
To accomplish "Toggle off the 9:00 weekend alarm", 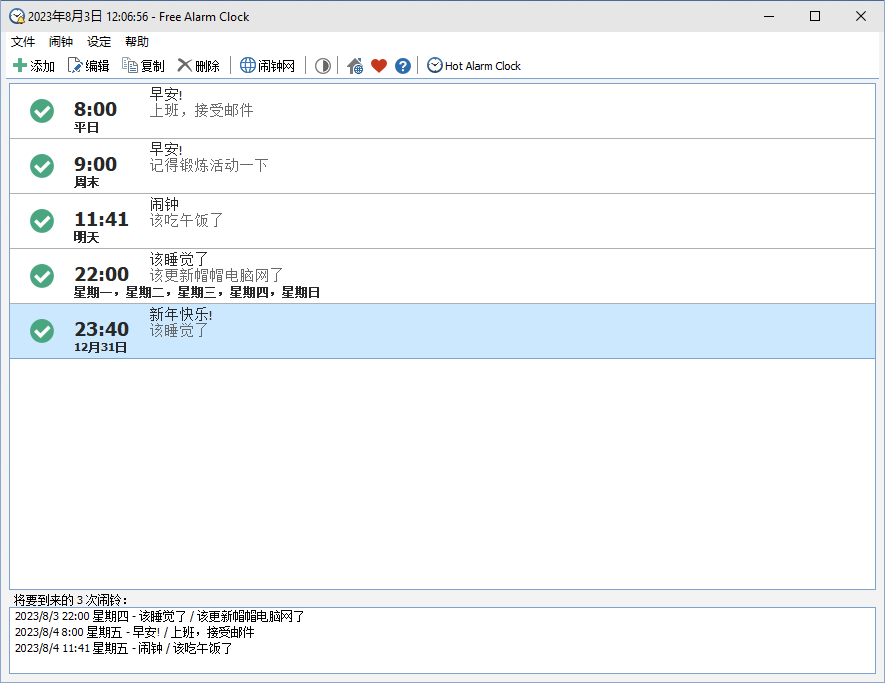I will 42,166.
